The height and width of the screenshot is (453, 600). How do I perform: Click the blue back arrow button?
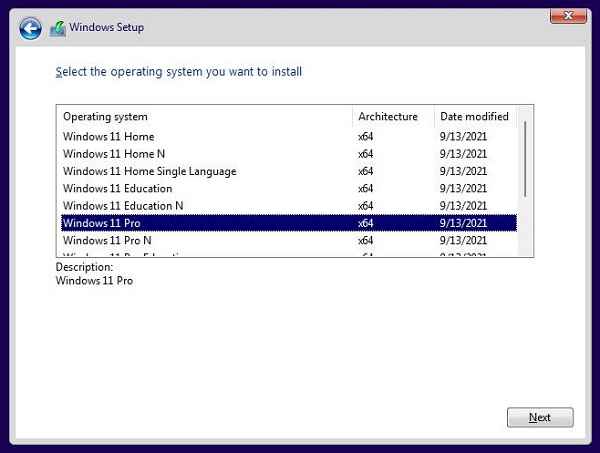pyautogui.click(x=30, y=29)
